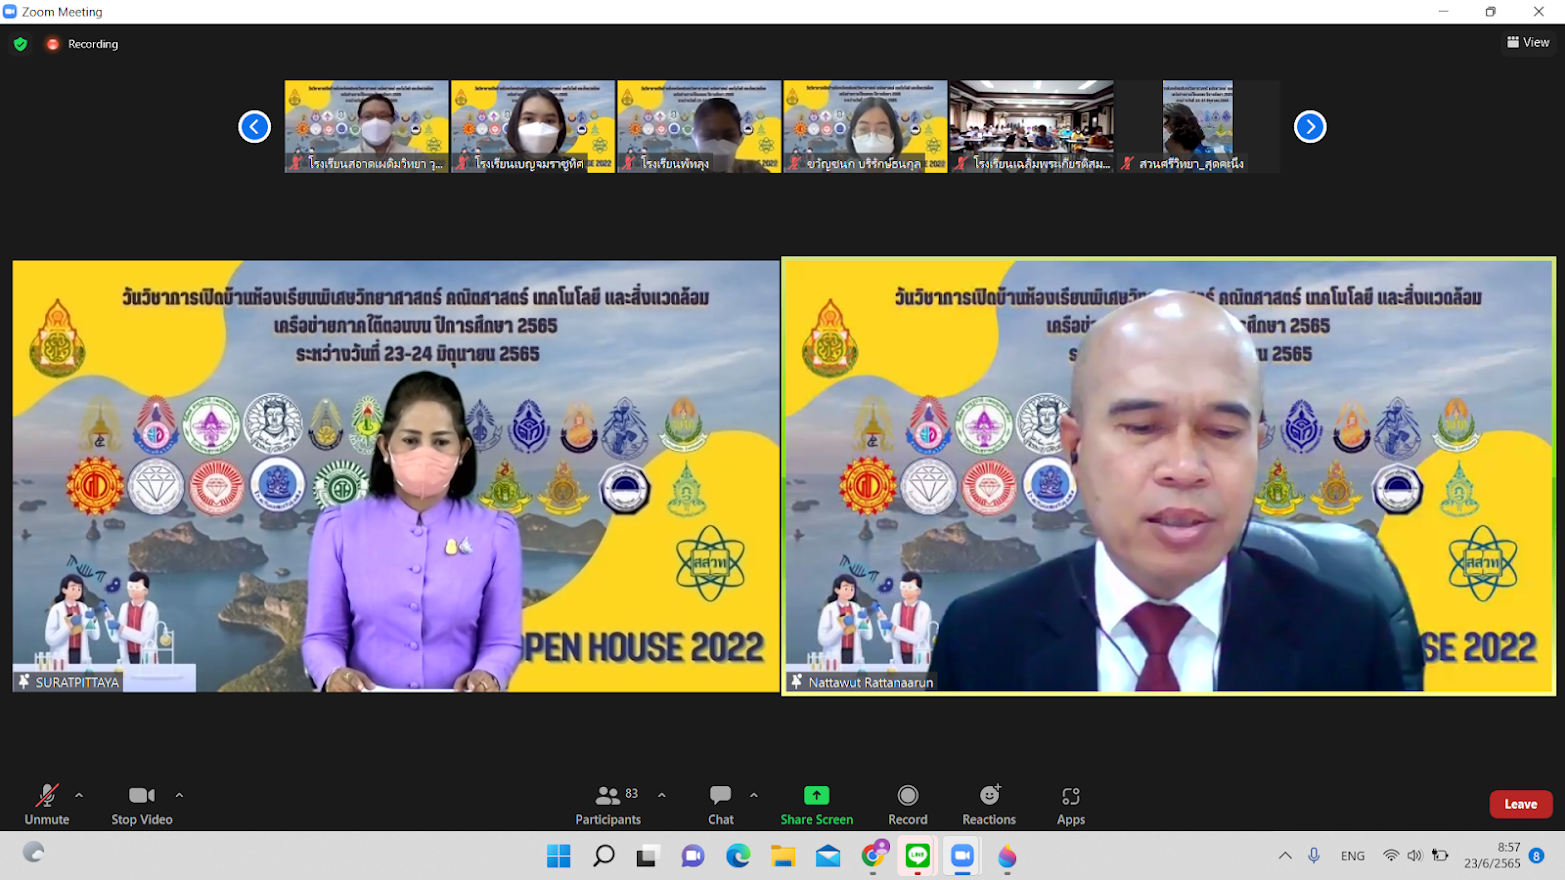
Task: Click the green encryption shield icon
Action: [x=20, y=44]
